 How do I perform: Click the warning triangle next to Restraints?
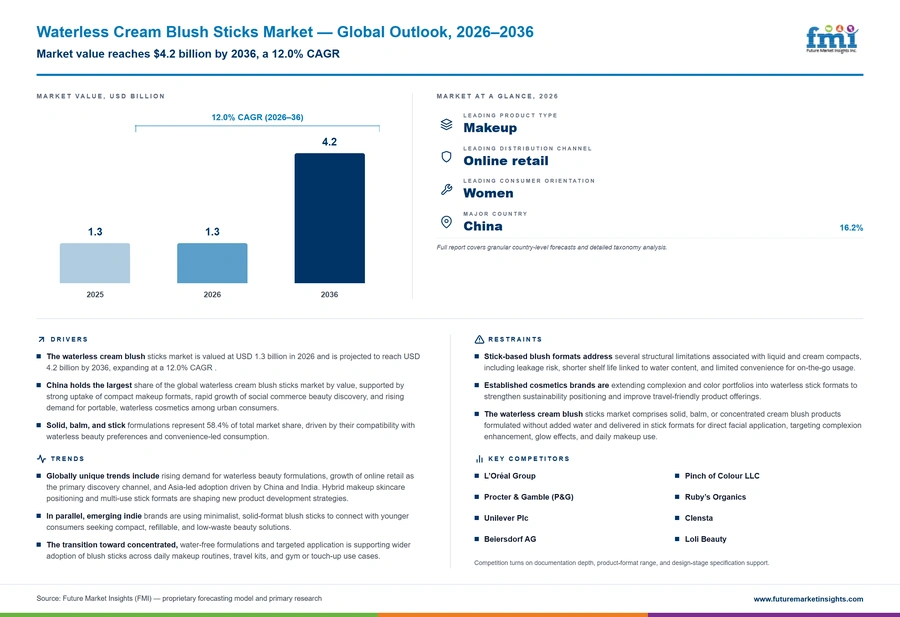pos(479,339)
